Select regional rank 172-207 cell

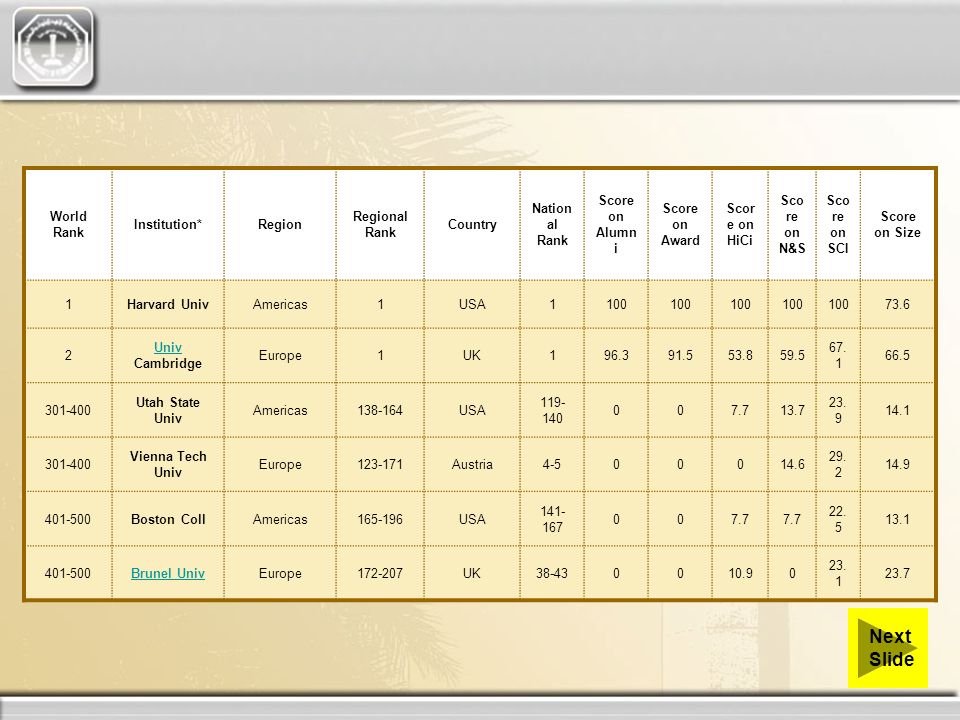point(380,573)
